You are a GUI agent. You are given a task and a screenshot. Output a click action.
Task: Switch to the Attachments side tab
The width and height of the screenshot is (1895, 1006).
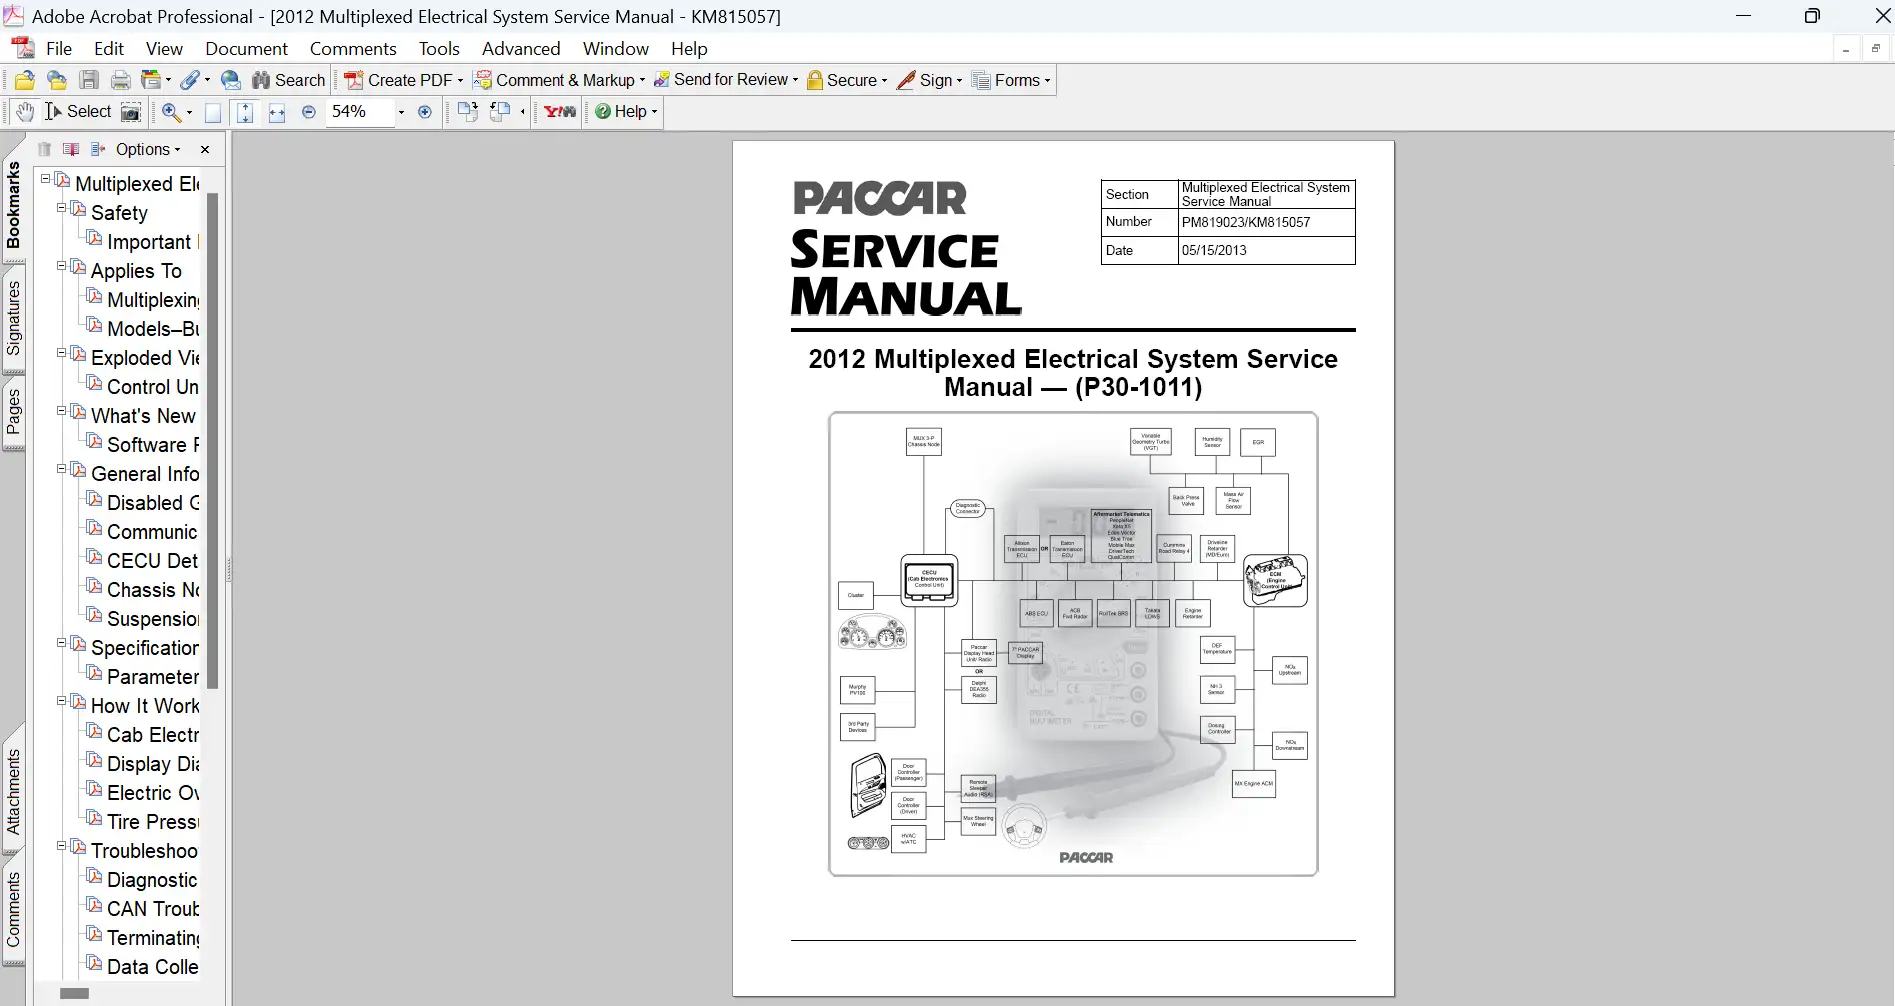tap(13, 791)
